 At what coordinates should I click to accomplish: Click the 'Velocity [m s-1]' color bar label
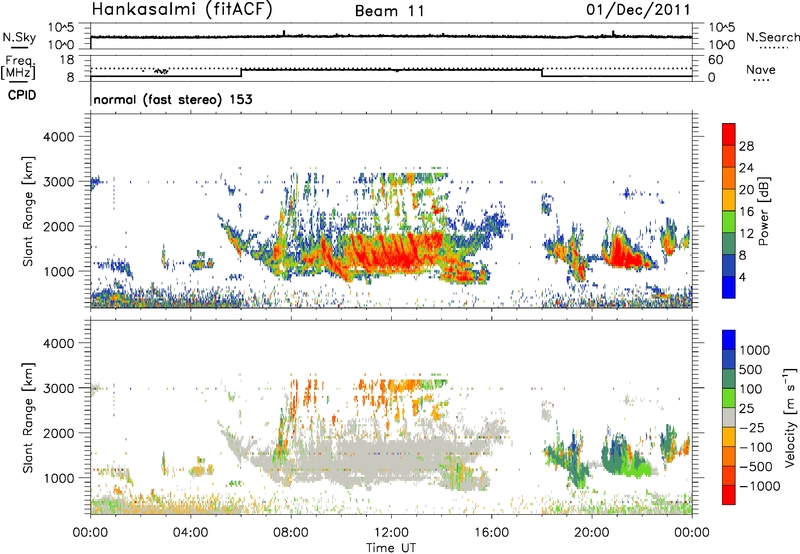coord(789,417)
